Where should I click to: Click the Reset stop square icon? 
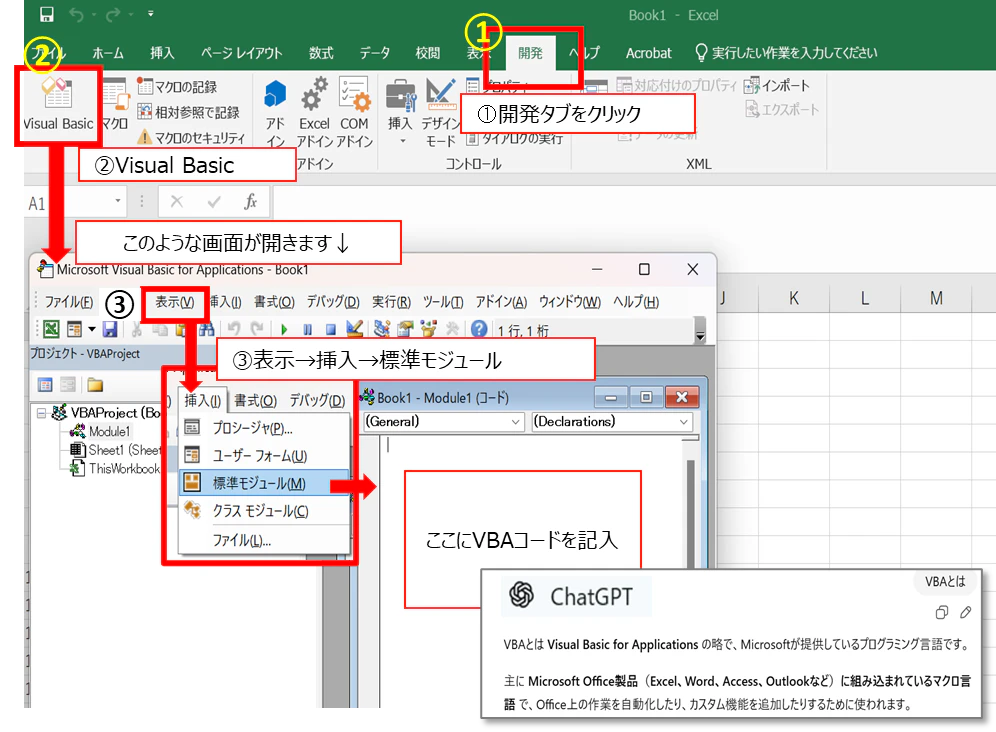point(330,329)
